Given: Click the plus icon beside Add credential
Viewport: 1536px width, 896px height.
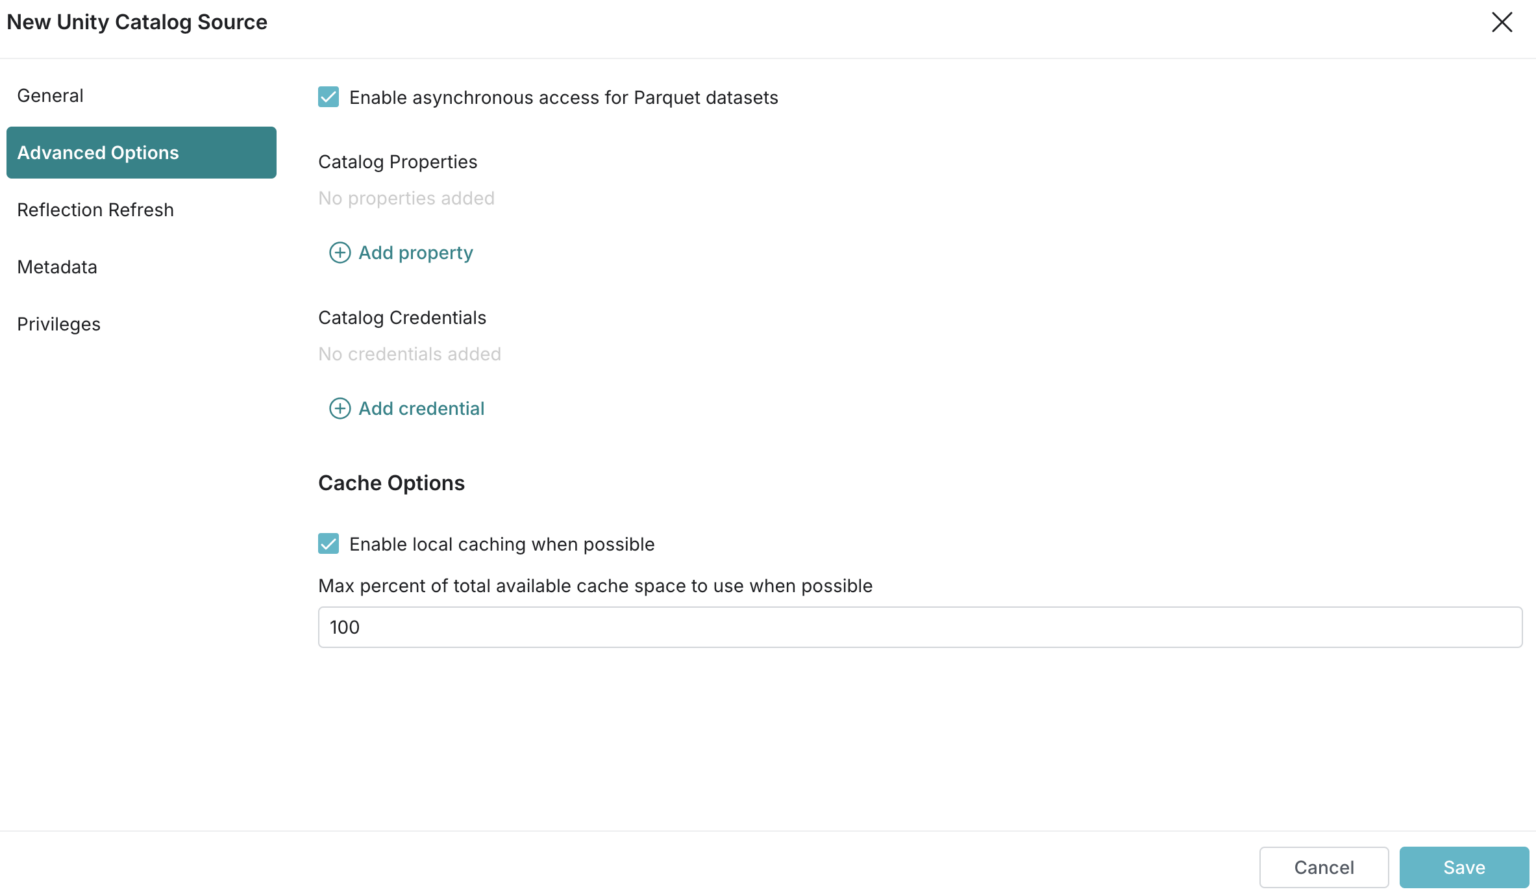Looking at the screenshot, I should coord(340,409).
